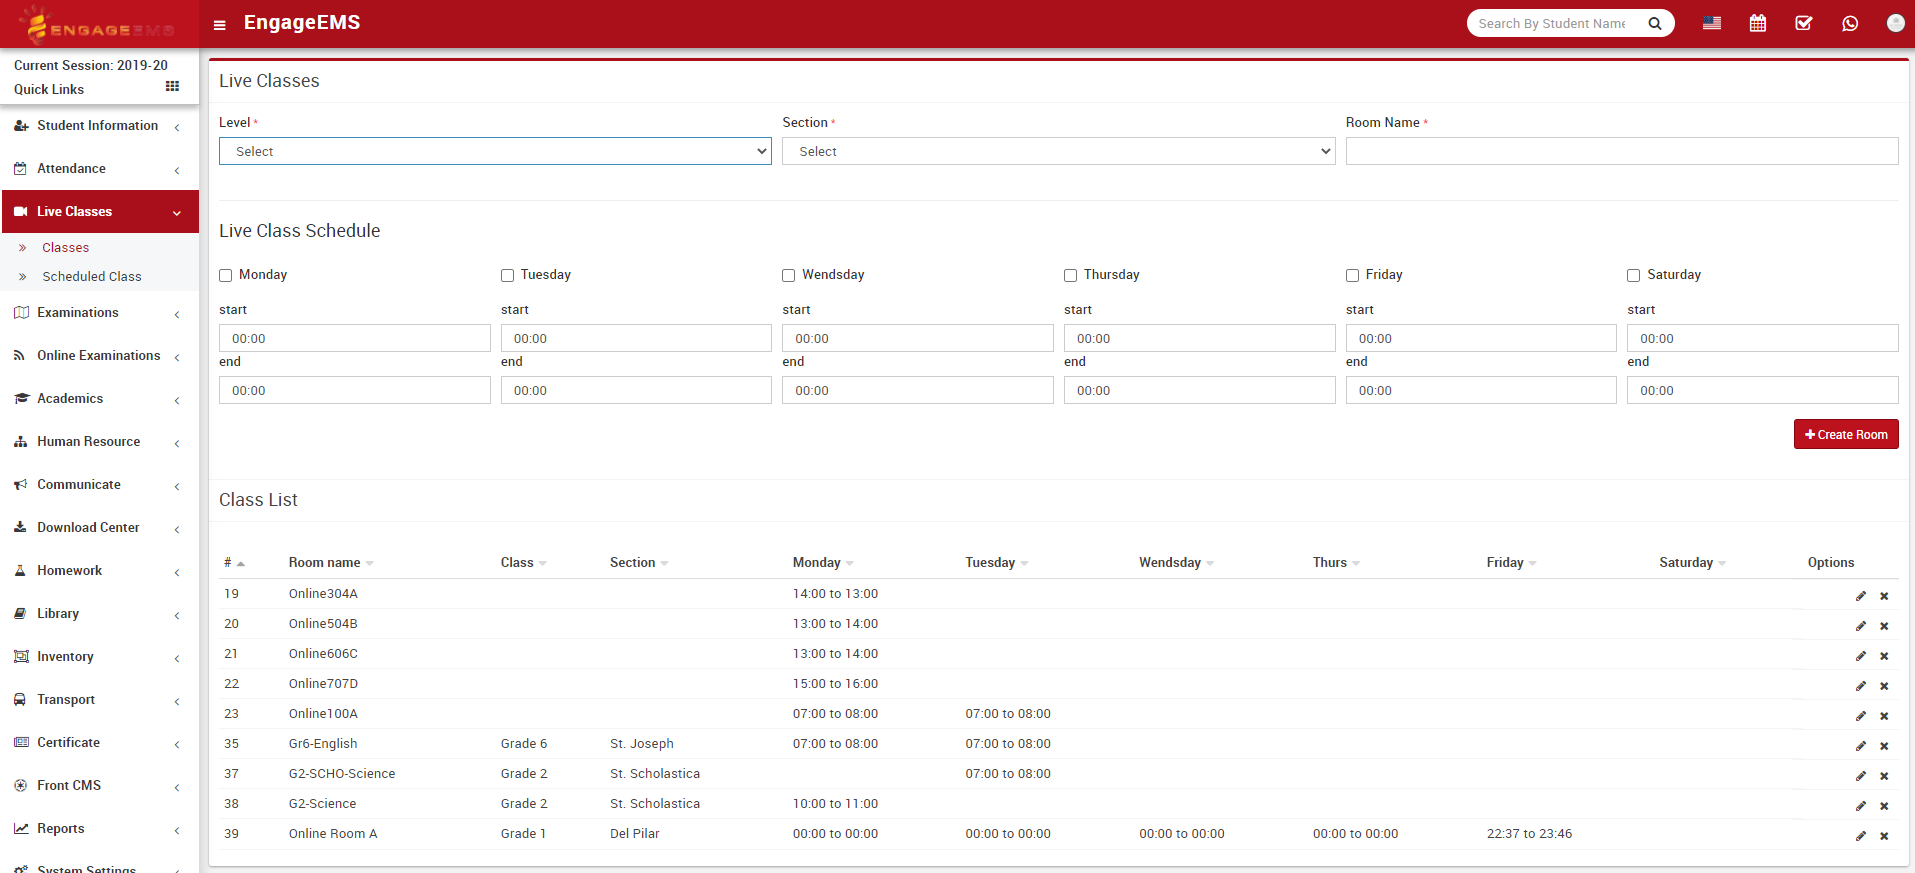
Task: Expand the Human Resource menu
Action: pos(100,442)
